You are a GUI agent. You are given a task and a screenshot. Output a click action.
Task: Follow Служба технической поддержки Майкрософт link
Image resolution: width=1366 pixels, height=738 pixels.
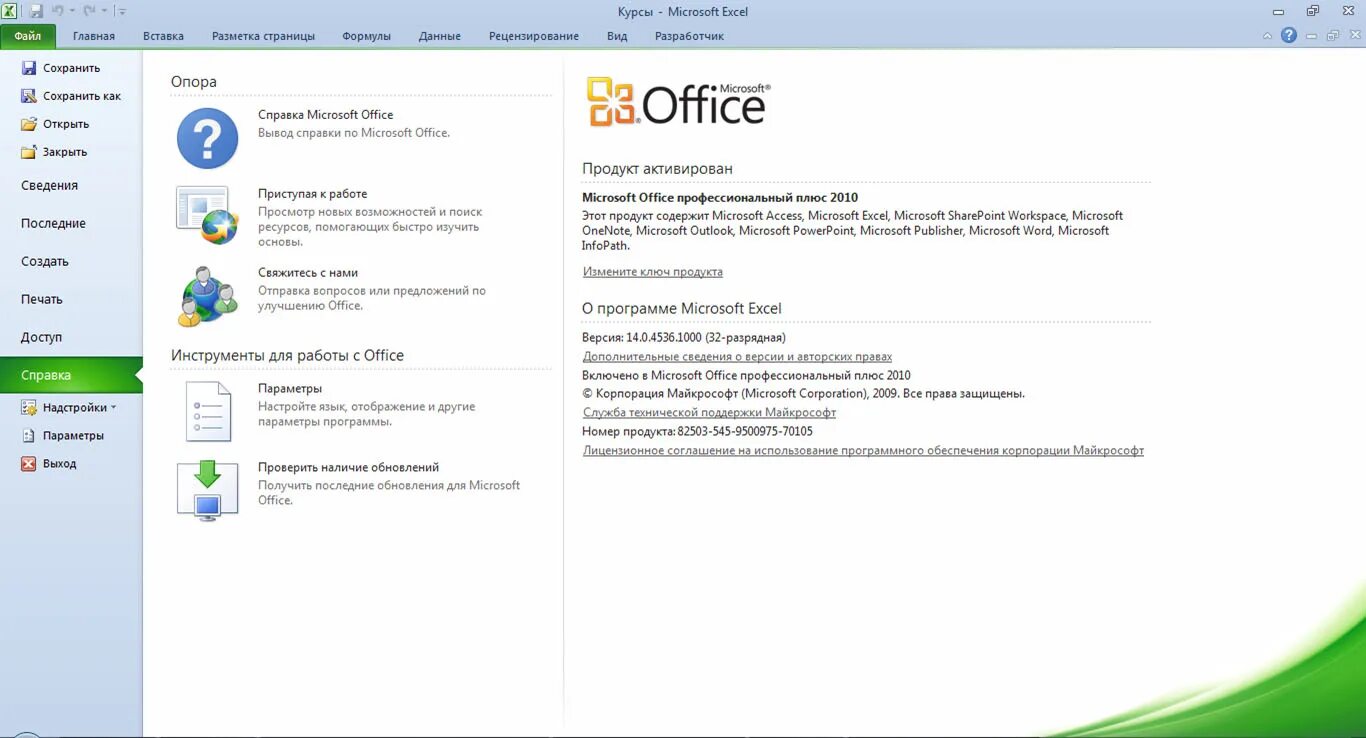tap(709, 413)
